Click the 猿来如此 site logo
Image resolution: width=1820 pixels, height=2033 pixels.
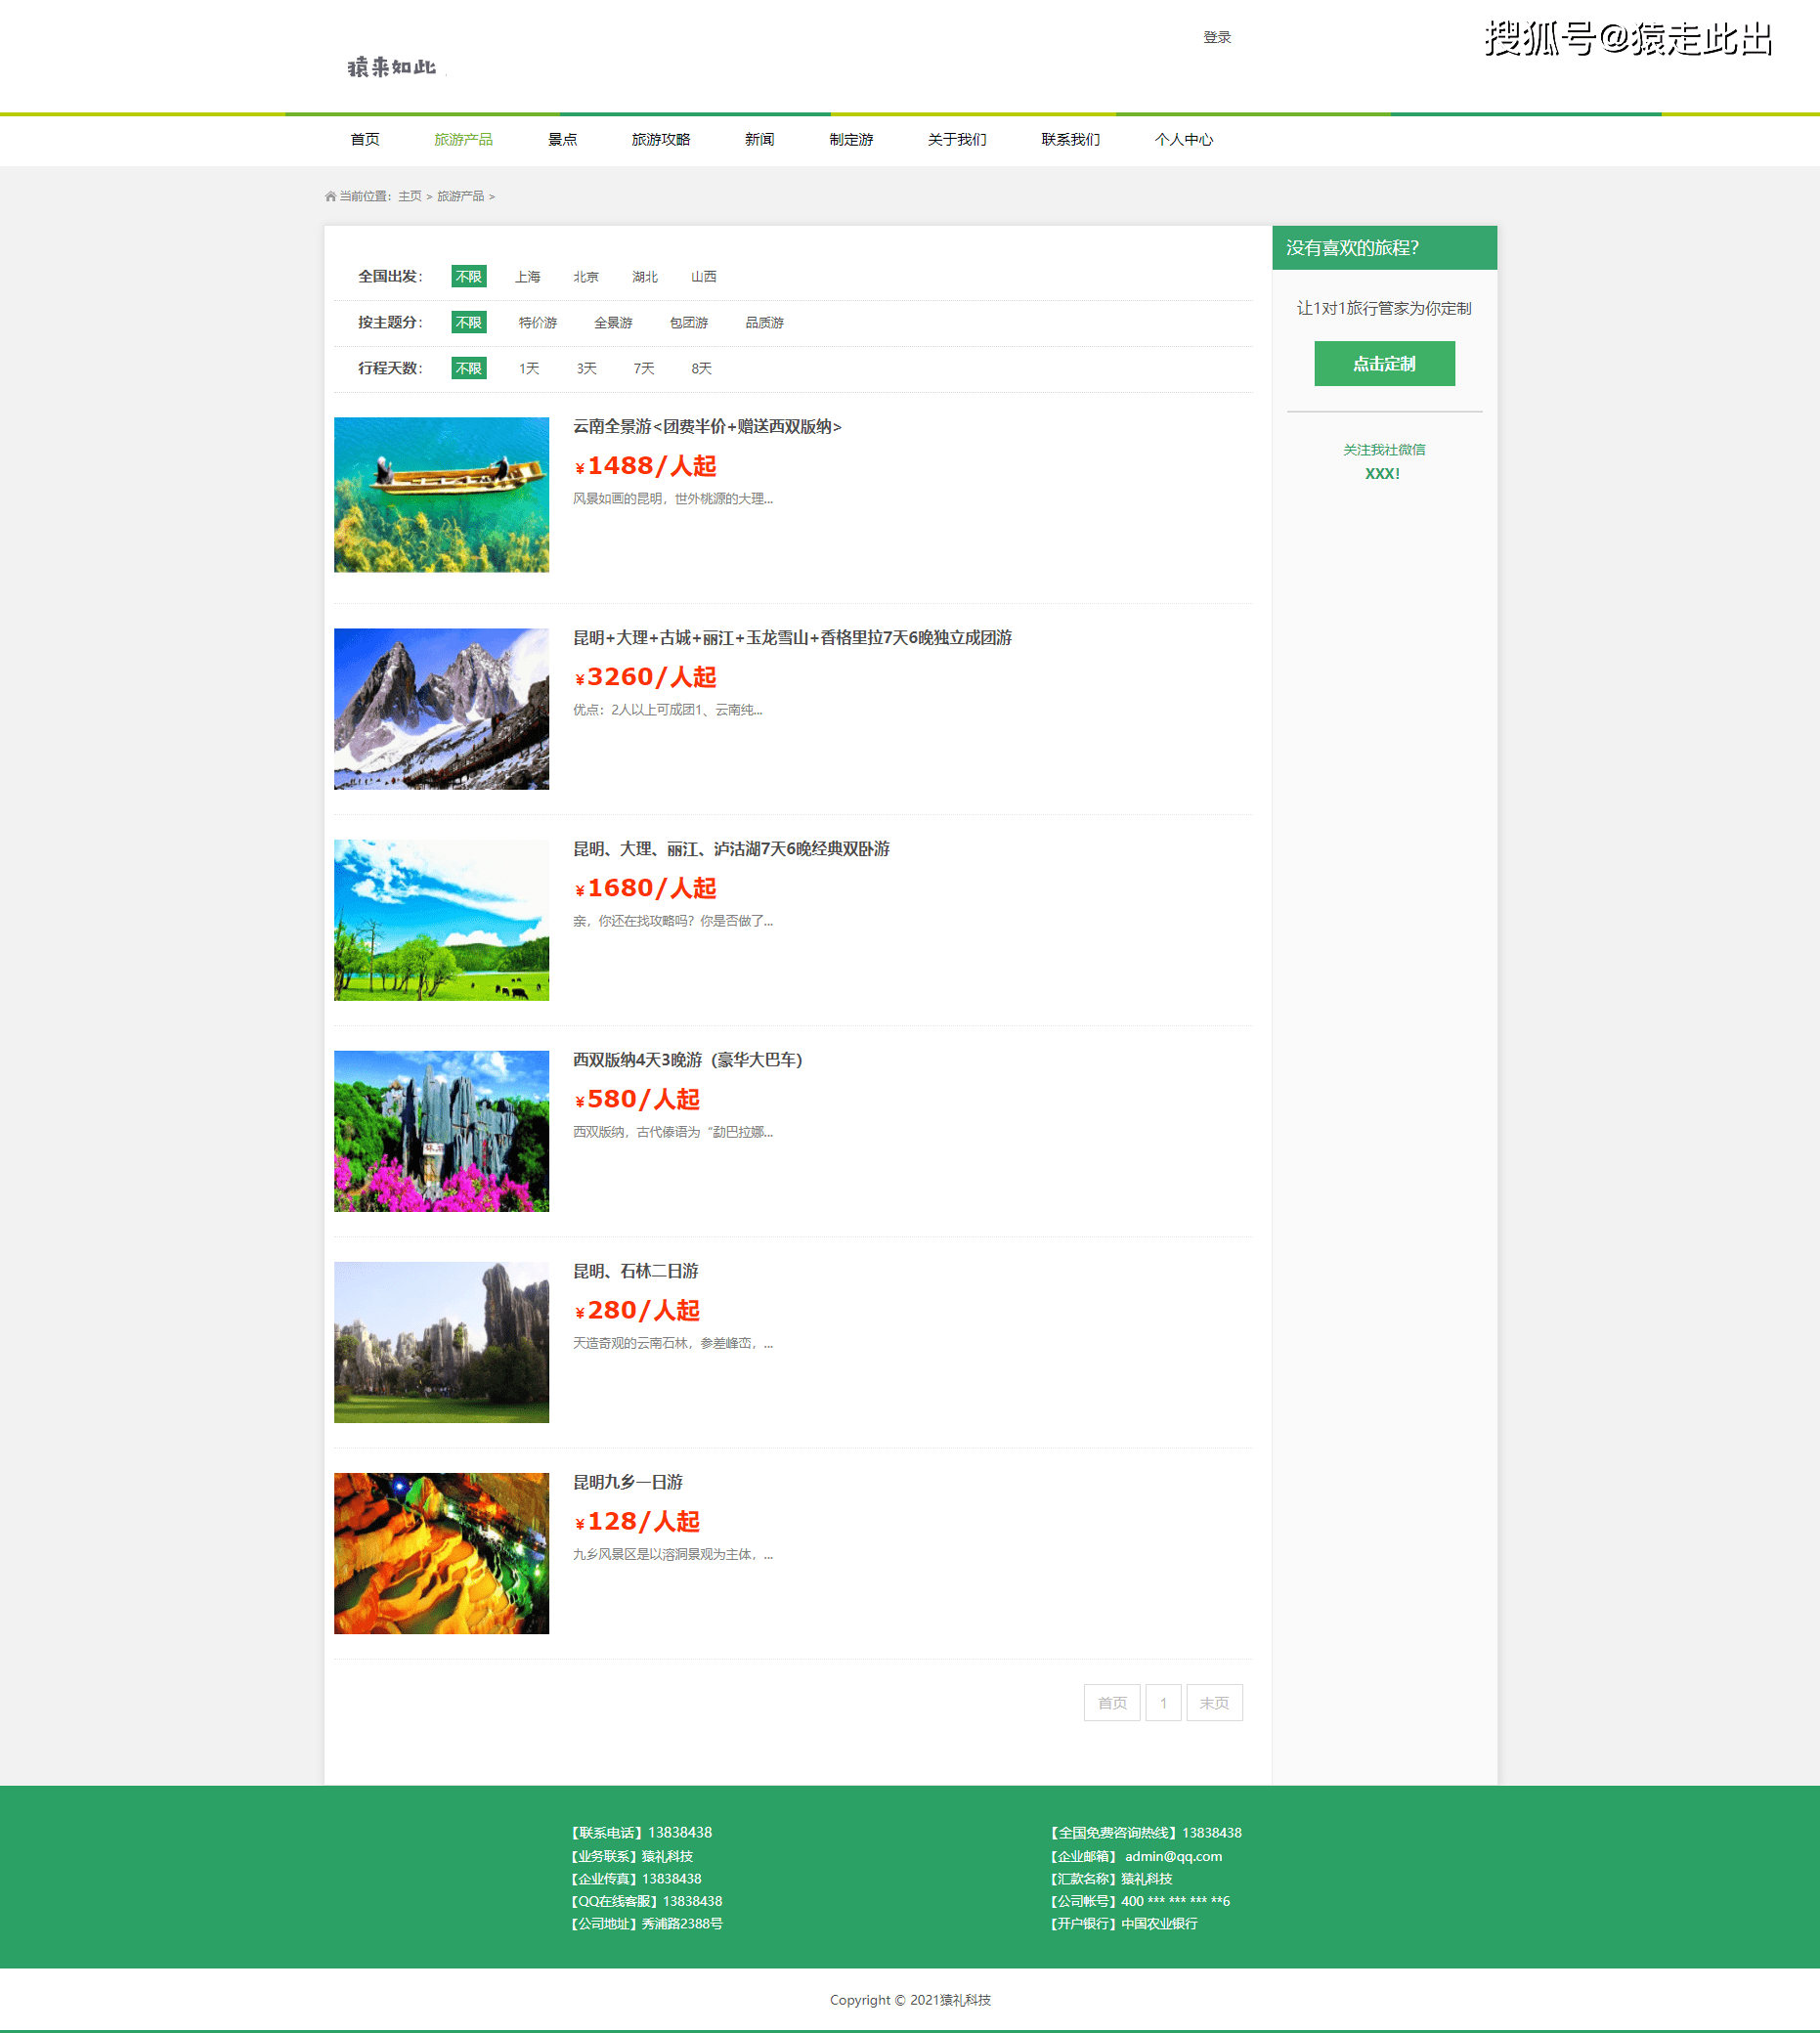click(391, 67)
